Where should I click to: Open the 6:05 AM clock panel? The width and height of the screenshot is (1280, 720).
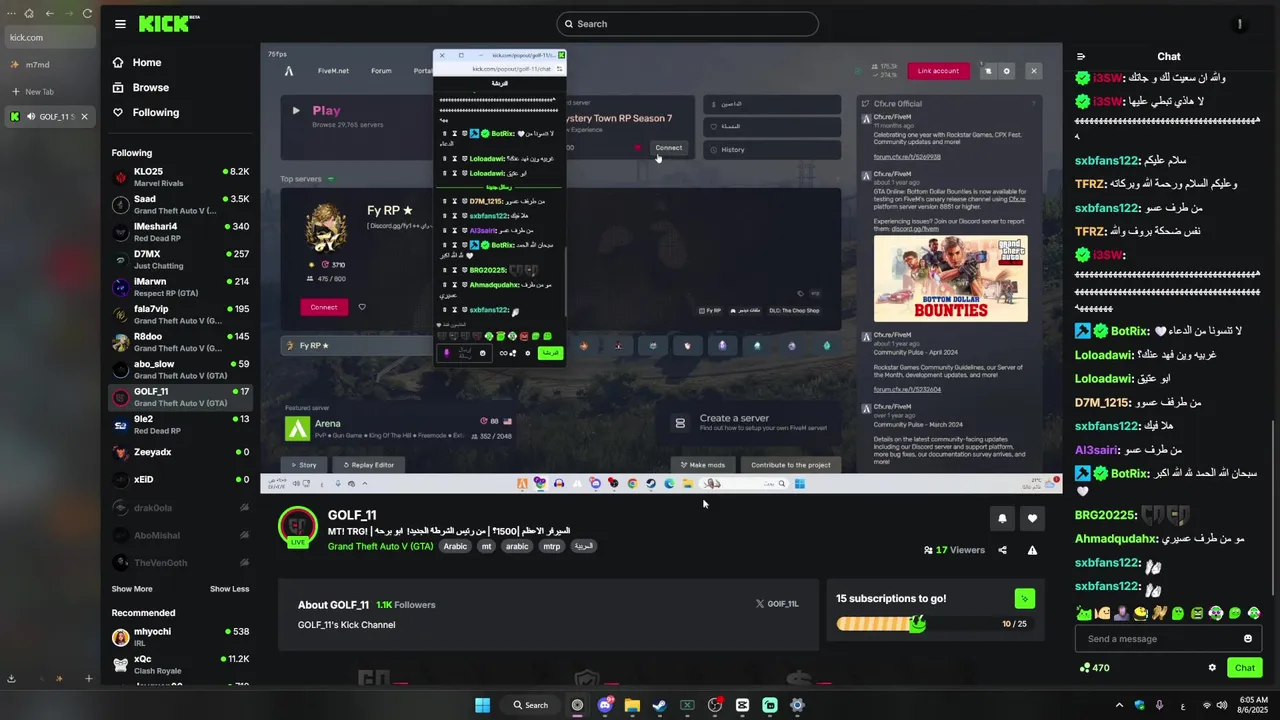[1253, 705]
